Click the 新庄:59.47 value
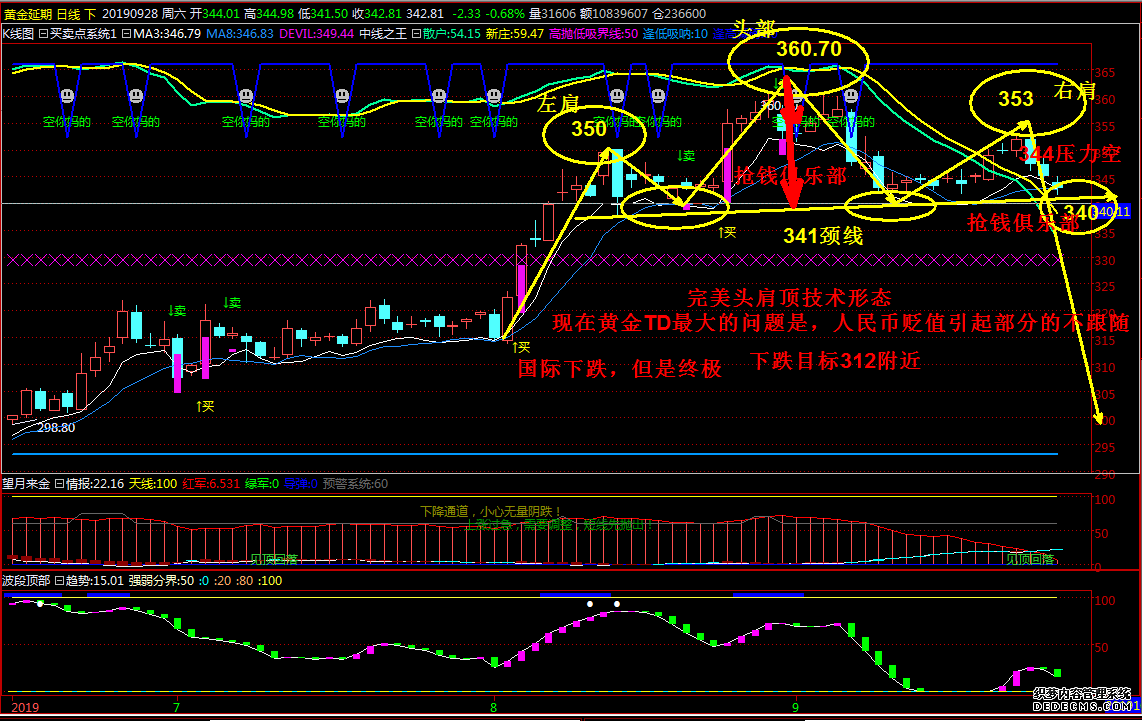Image resolution: width=1142 pixels, height=721 pixels. coord(515,34)
